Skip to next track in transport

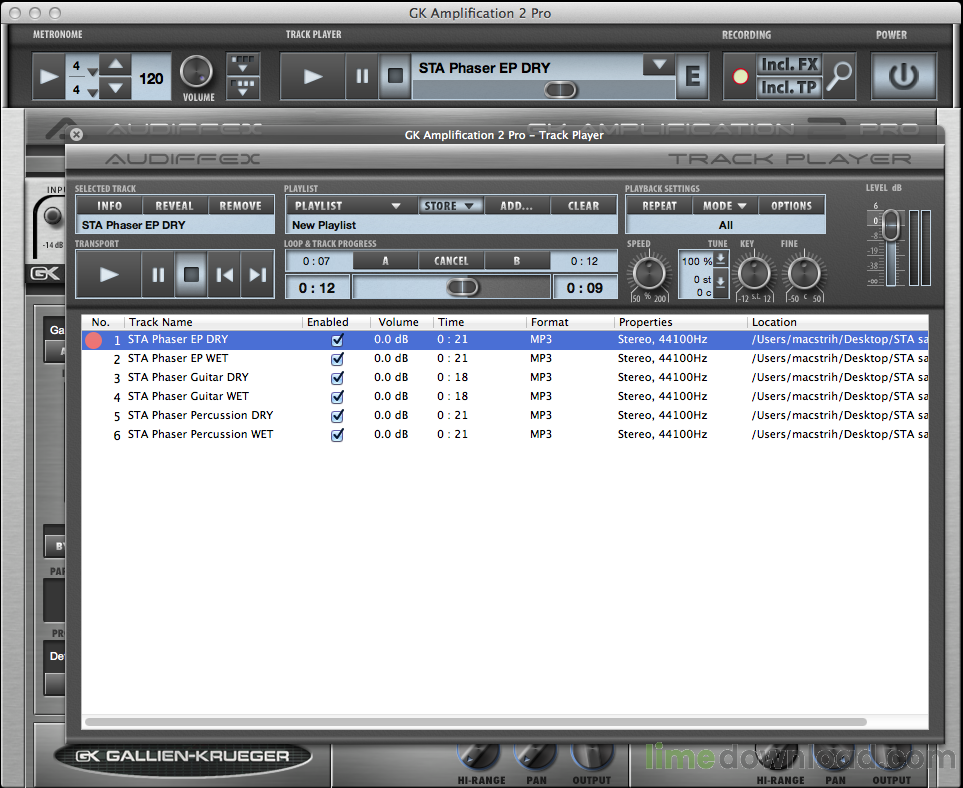tap(258, 275)
